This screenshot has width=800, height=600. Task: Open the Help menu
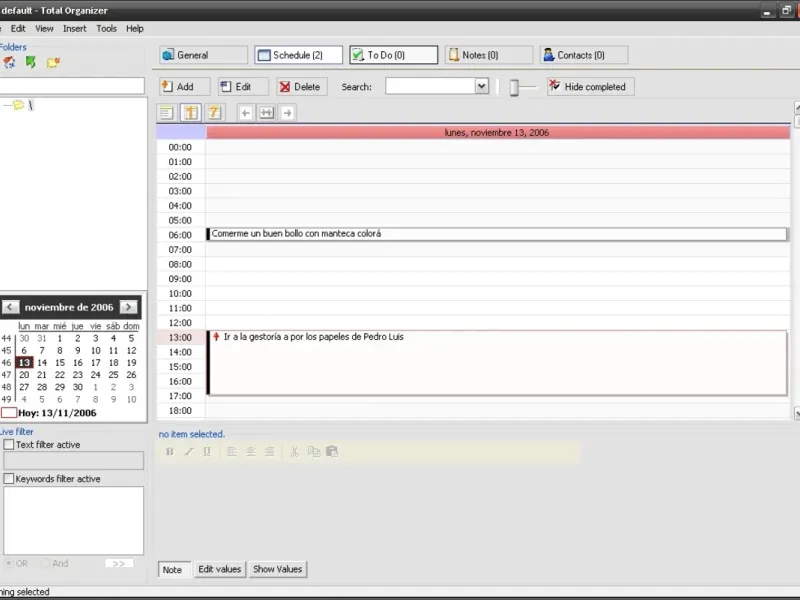tap(135, 29)
